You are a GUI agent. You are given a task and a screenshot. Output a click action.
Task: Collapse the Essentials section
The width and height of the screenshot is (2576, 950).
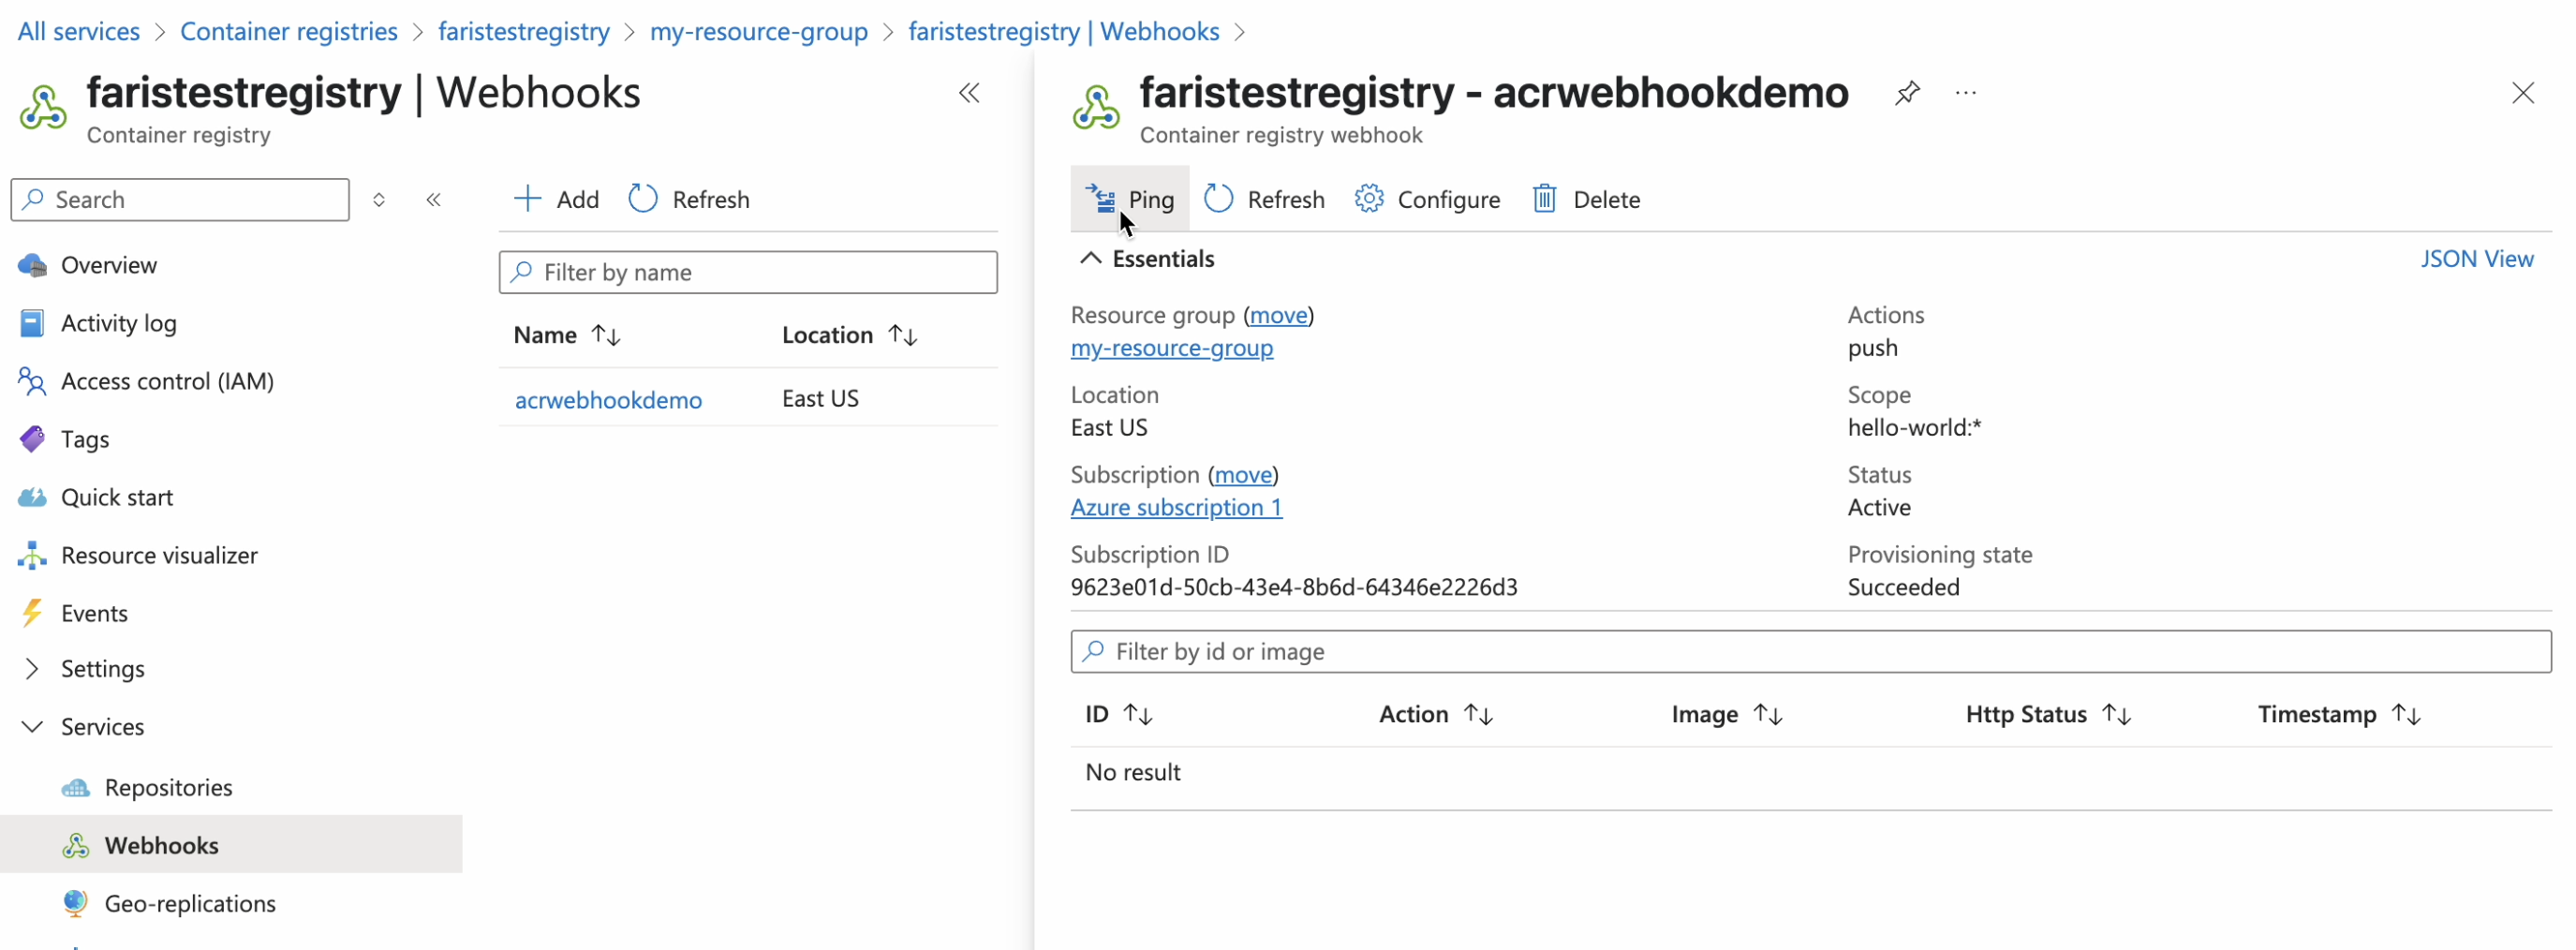coord(1090,259)
